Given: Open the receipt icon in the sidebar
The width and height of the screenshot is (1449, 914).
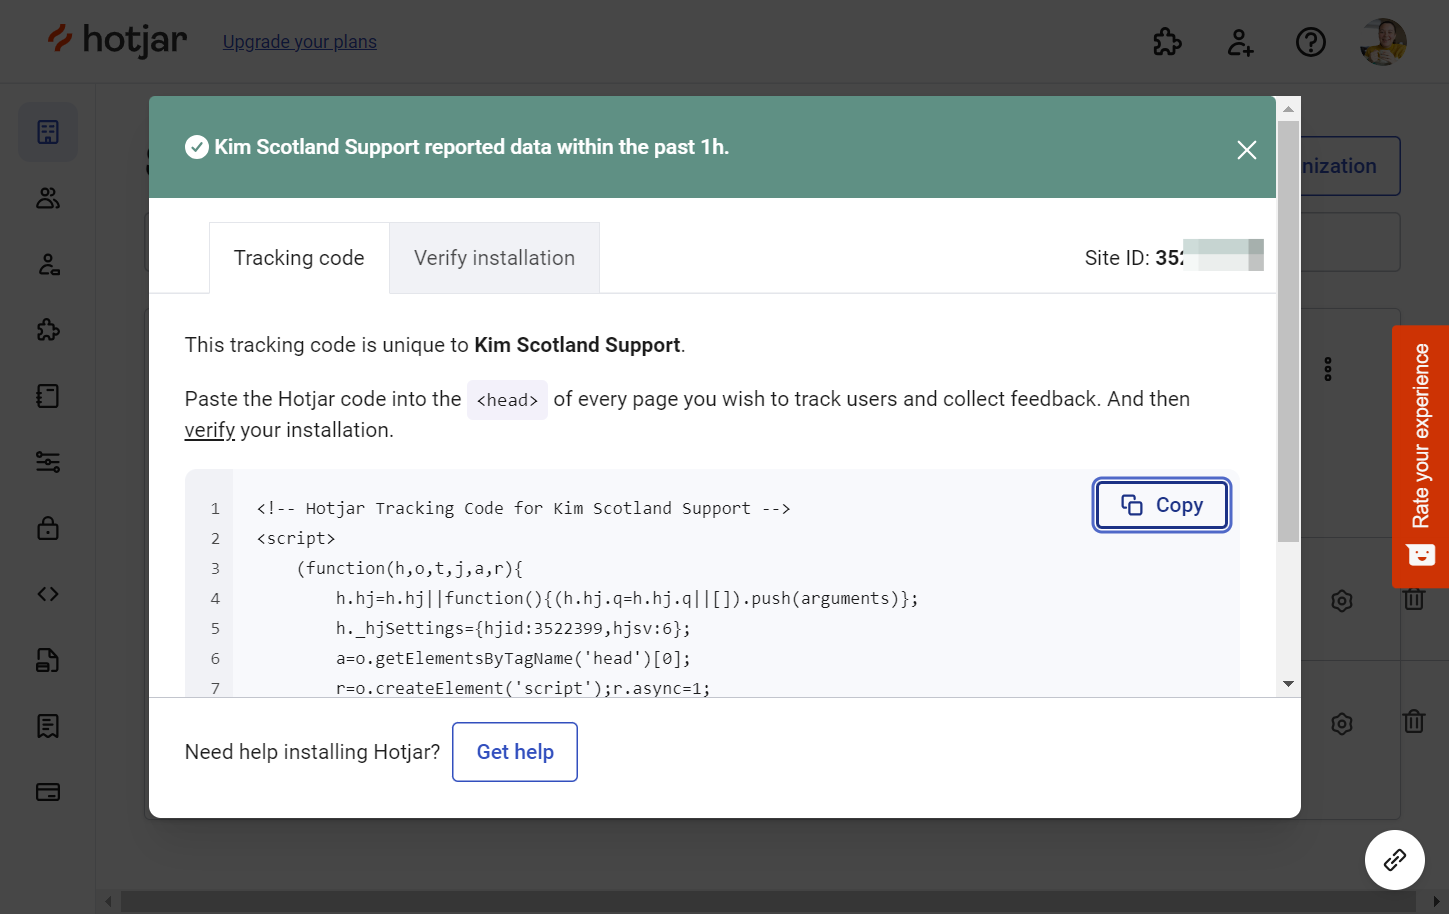Looking at the screenshot, I should pyautogui.click(x=48, y=726).
